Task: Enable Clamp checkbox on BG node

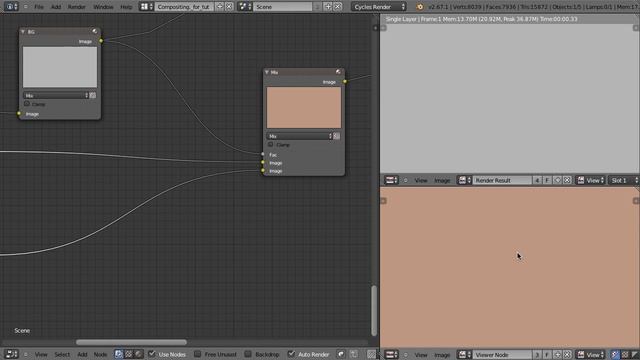Action: click(x=27, y=104)
